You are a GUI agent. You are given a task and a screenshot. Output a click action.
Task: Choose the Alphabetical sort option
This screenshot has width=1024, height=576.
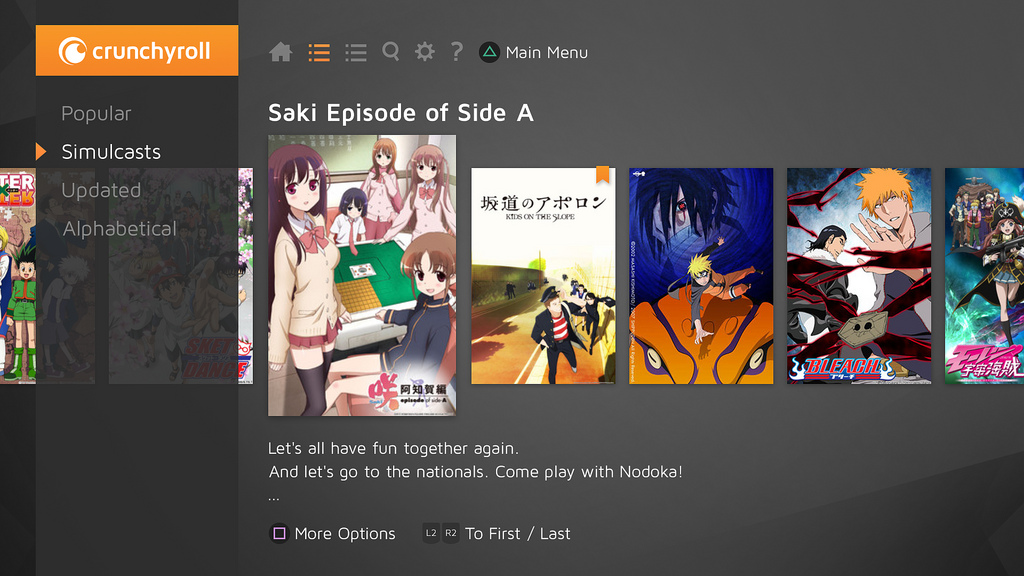click(x=120, y=229)
